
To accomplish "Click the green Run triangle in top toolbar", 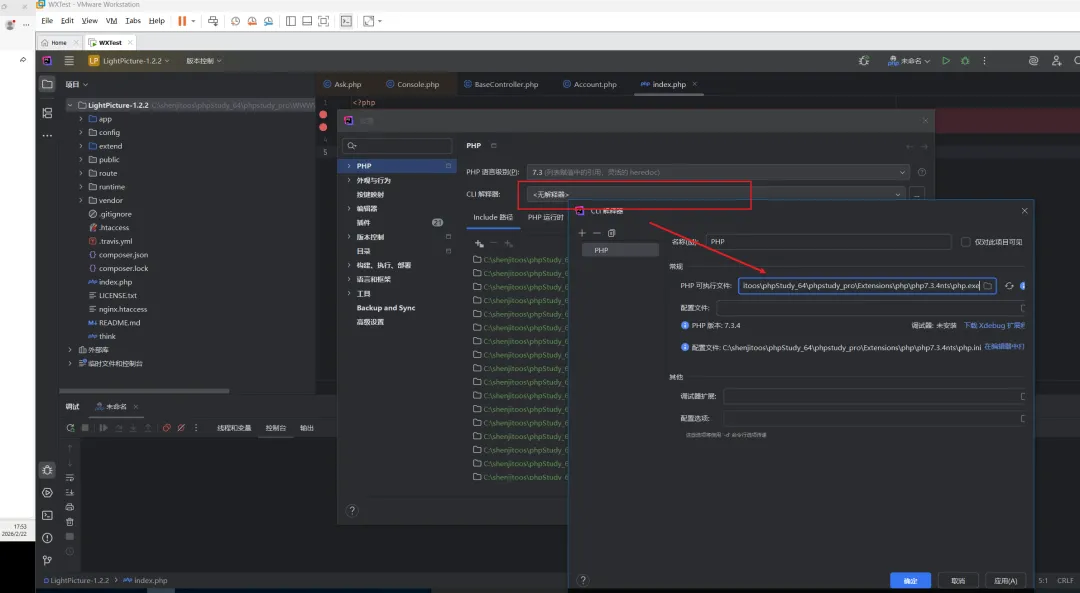I will [946, 61].
